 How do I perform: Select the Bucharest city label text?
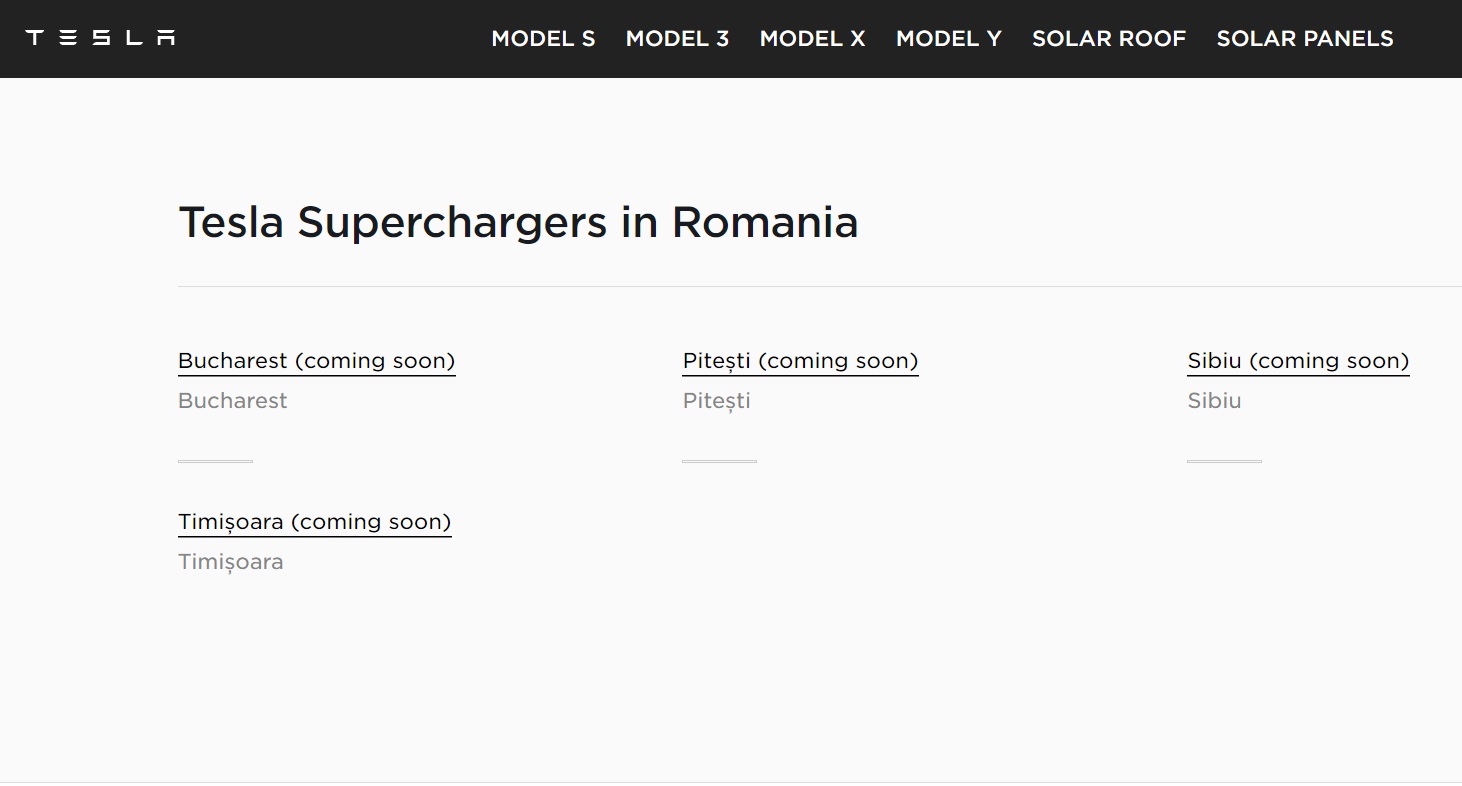coord(232,400)
